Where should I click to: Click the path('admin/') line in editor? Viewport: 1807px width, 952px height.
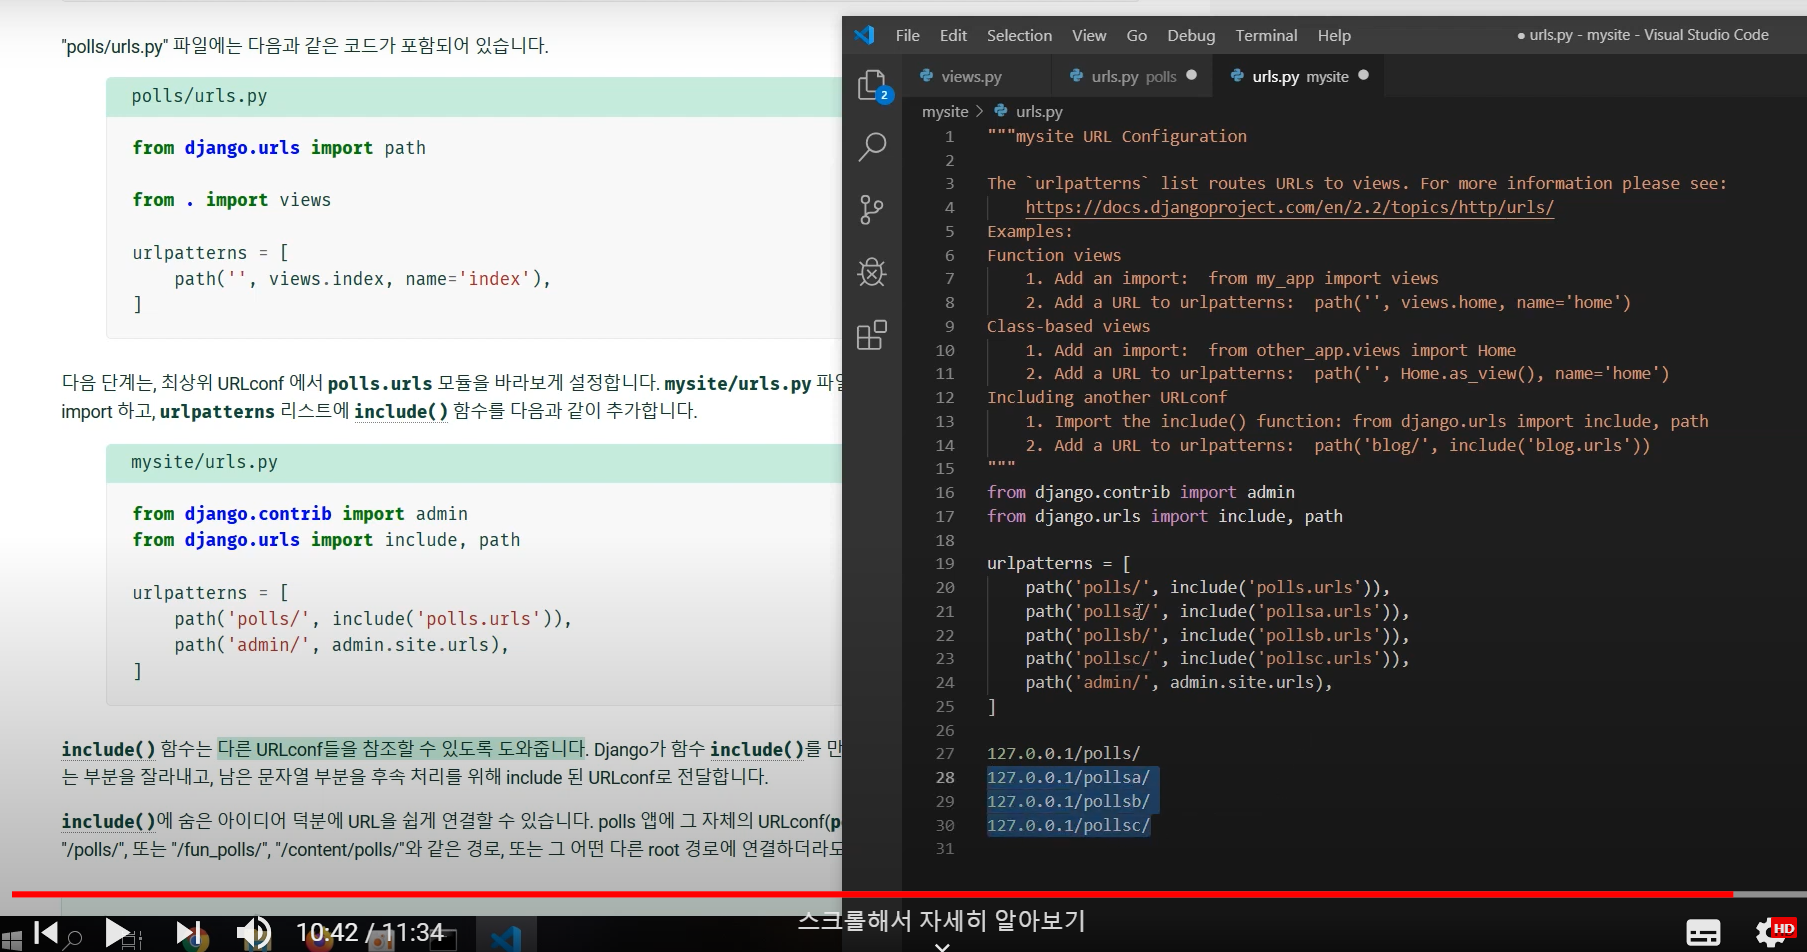[1178, 682]
